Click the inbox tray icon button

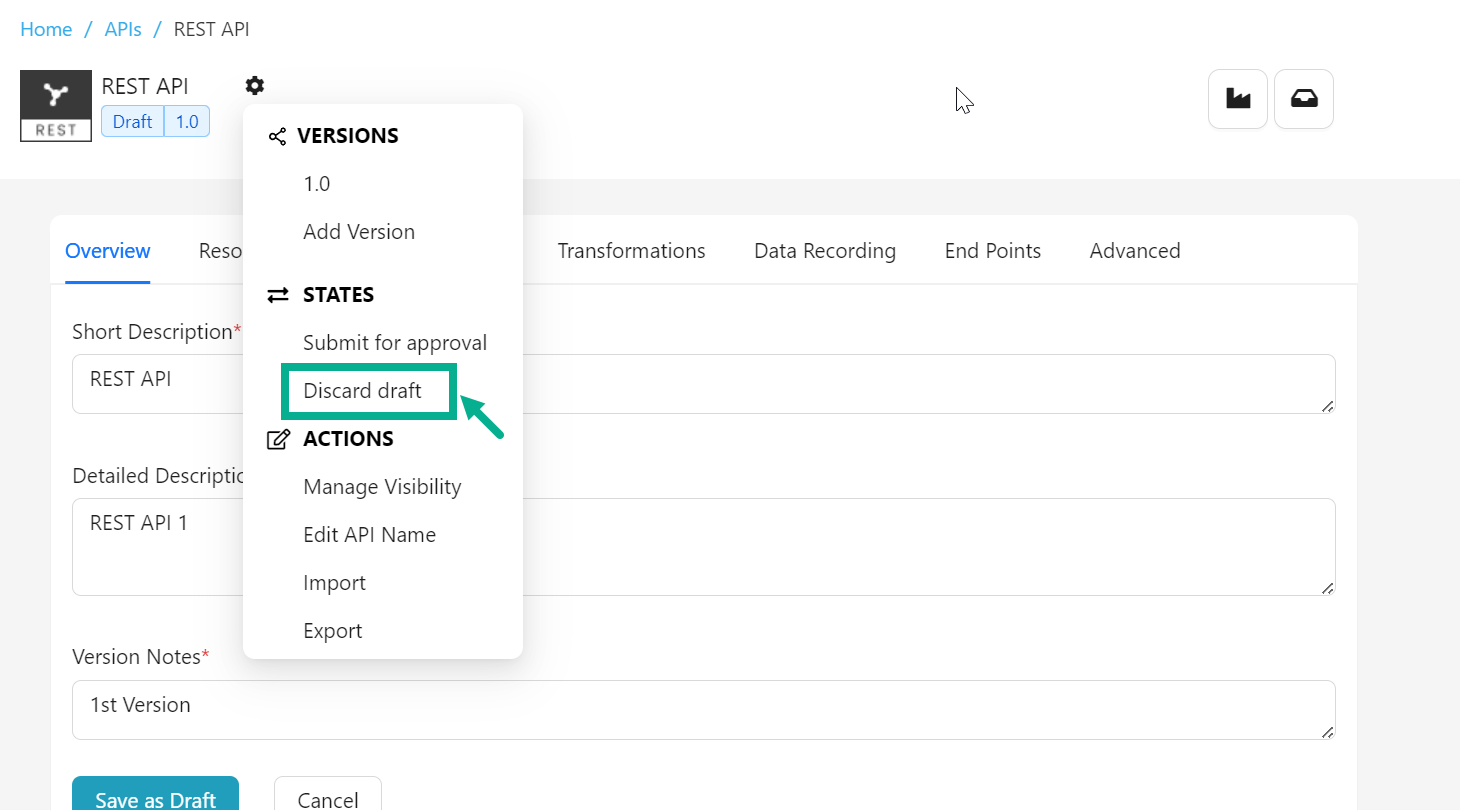[x=1304, y=99]
